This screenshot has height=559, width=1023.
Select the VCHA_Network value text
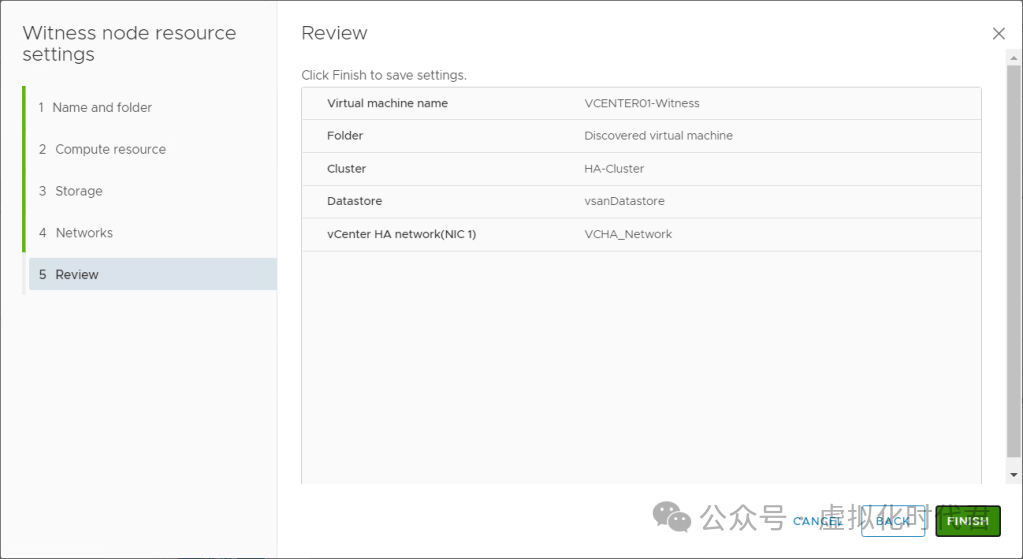click(x=628, y=234)
